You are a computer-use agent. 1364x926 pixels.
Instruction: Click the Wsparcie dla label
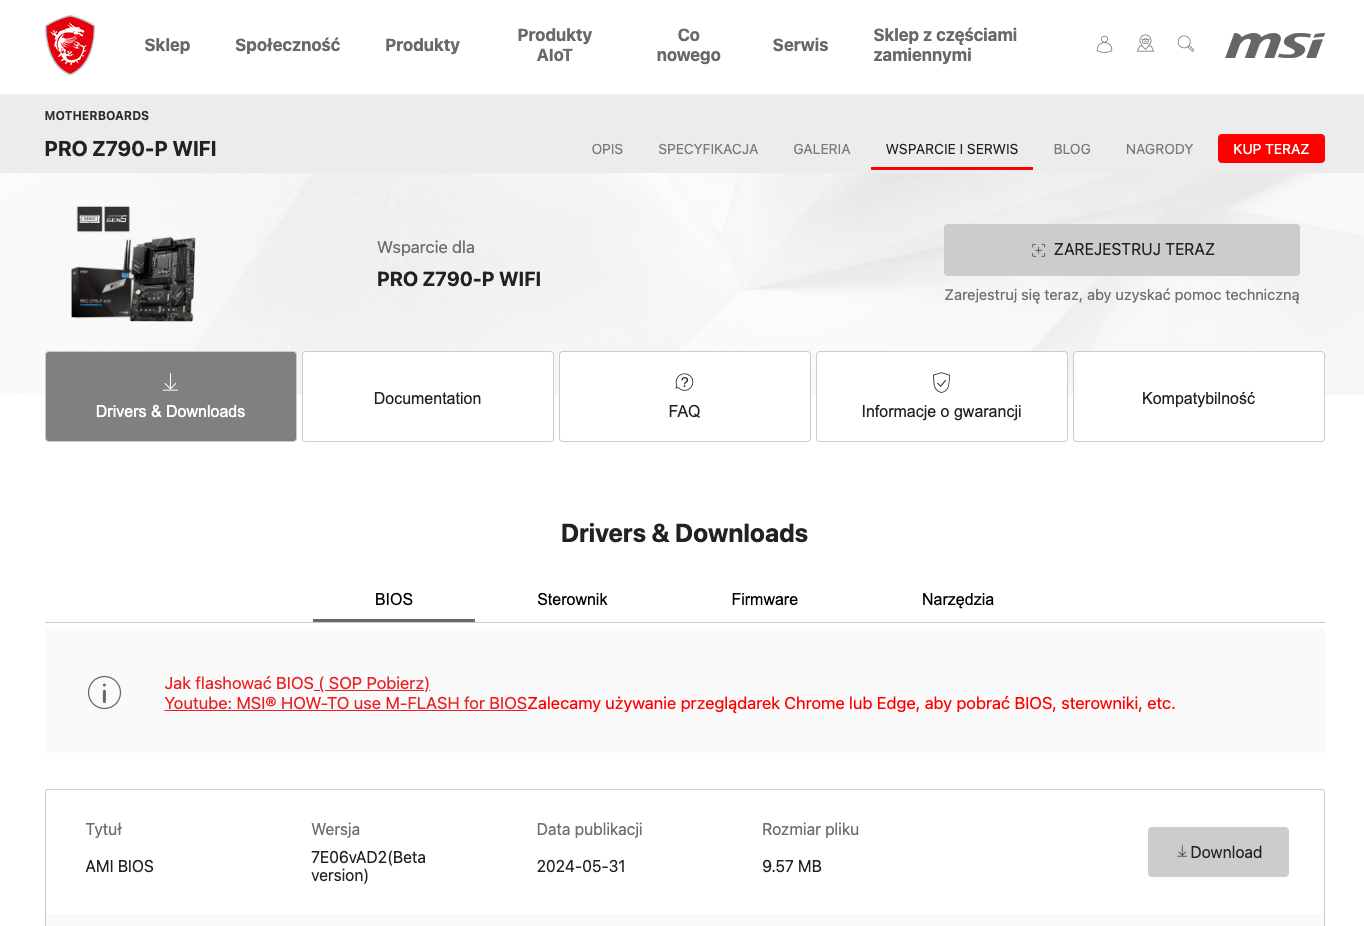tap(426, 247)
